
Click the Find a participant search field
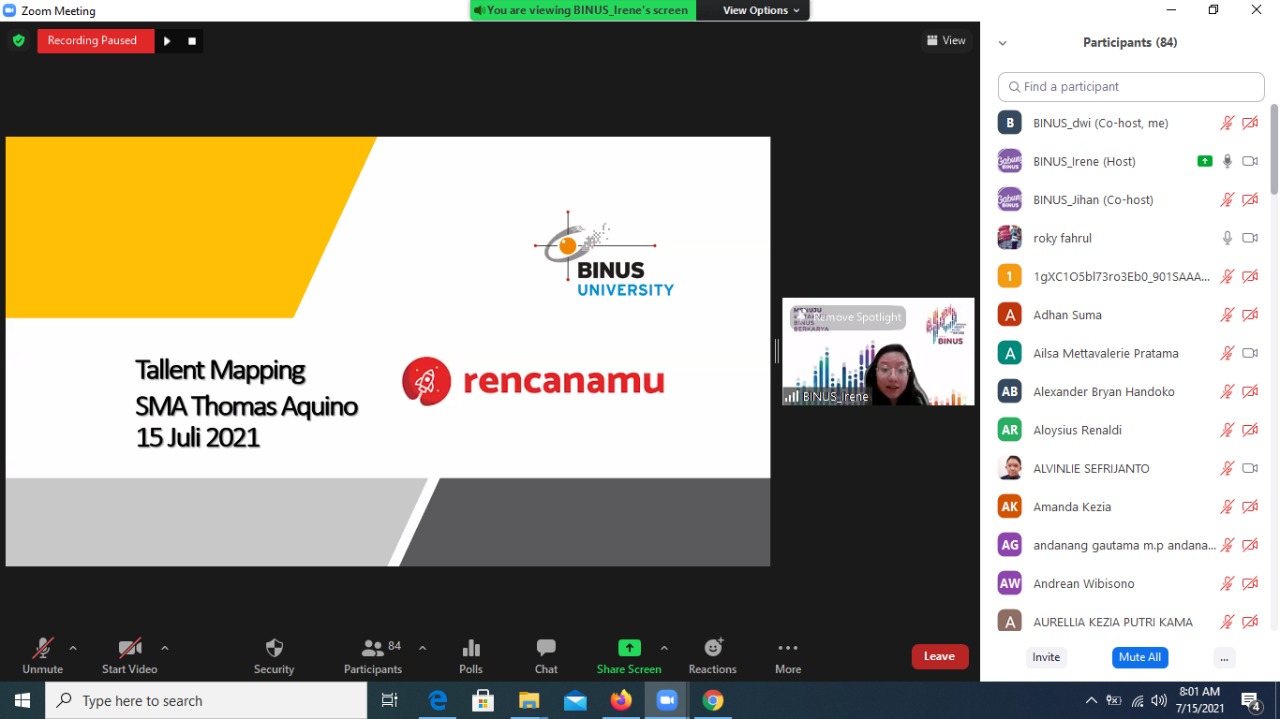(x=1131, y=87)
